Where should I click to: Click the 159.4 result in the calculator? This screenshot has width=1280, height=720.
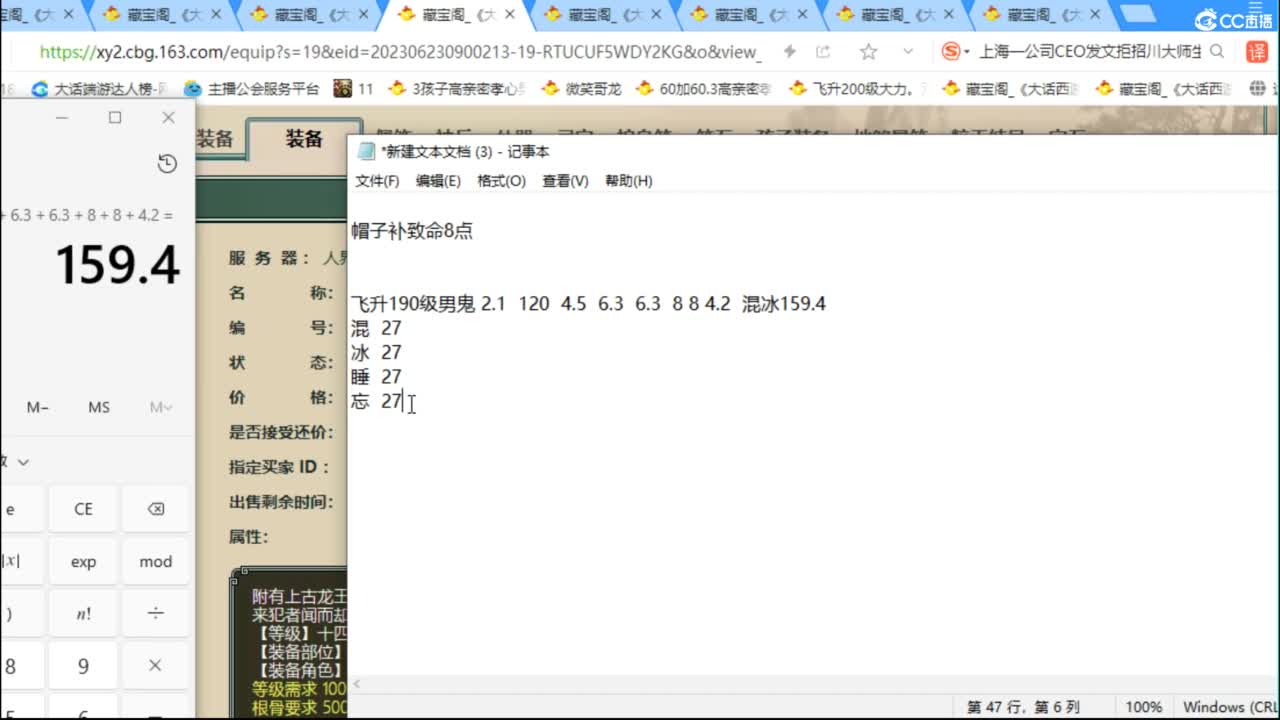click(x=118, y=265)
